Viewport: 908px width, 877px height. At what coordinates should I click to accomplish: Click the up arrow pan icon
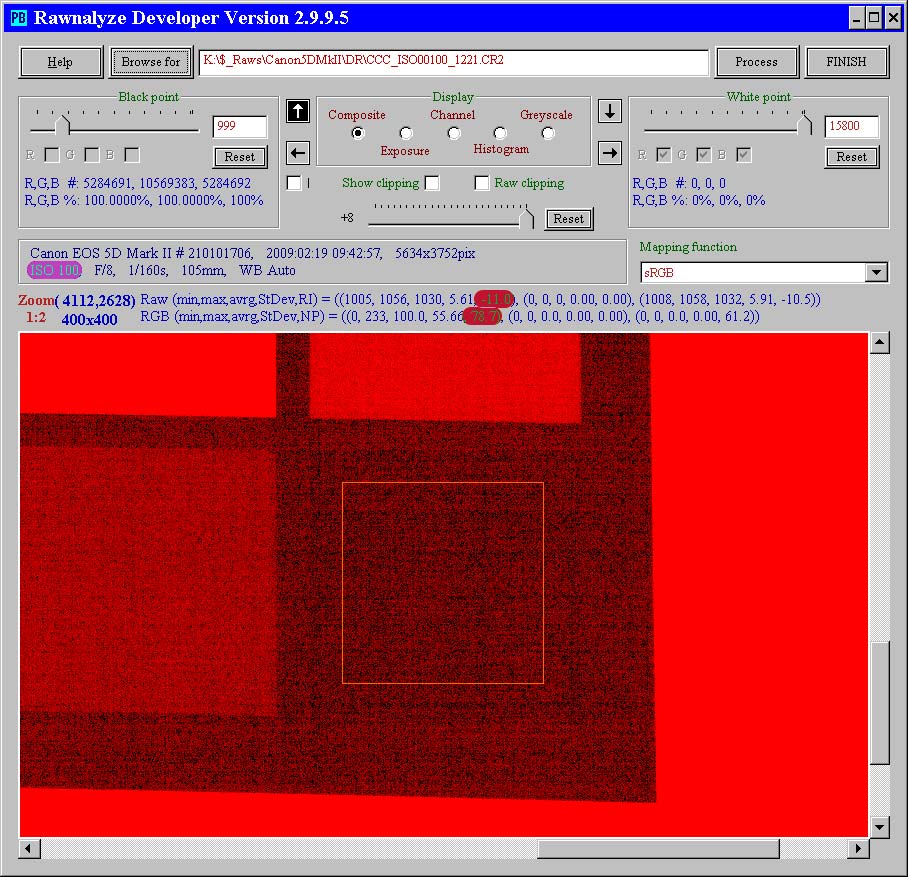[x=297, y=111]
